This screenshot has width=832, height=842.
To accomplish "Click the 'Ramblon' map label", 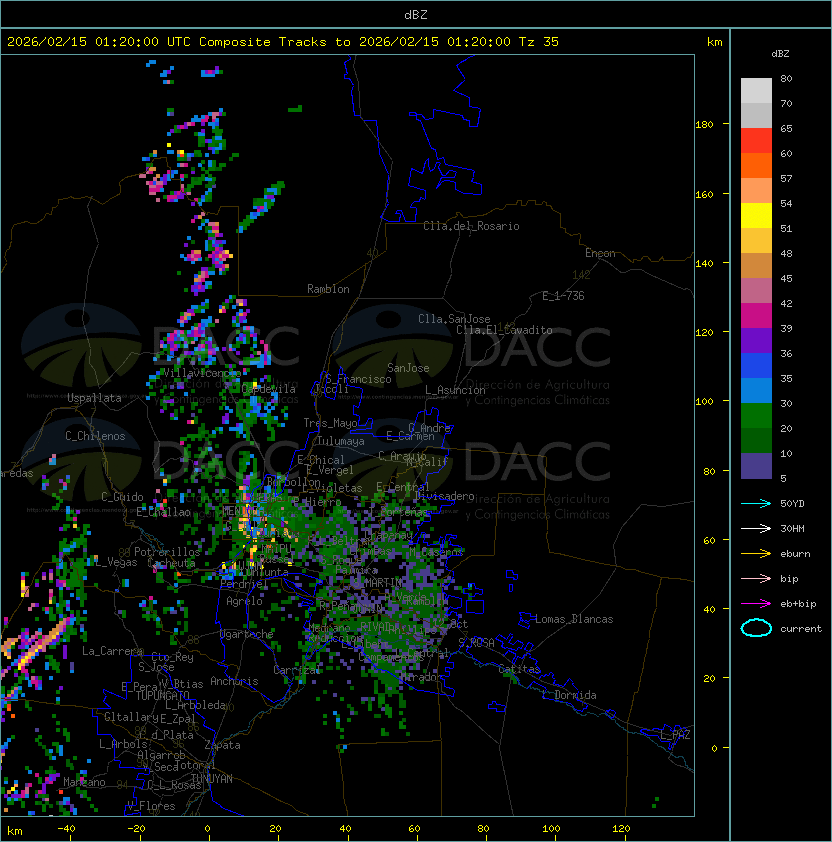I will pyautogui.click(x=328, y=289).
